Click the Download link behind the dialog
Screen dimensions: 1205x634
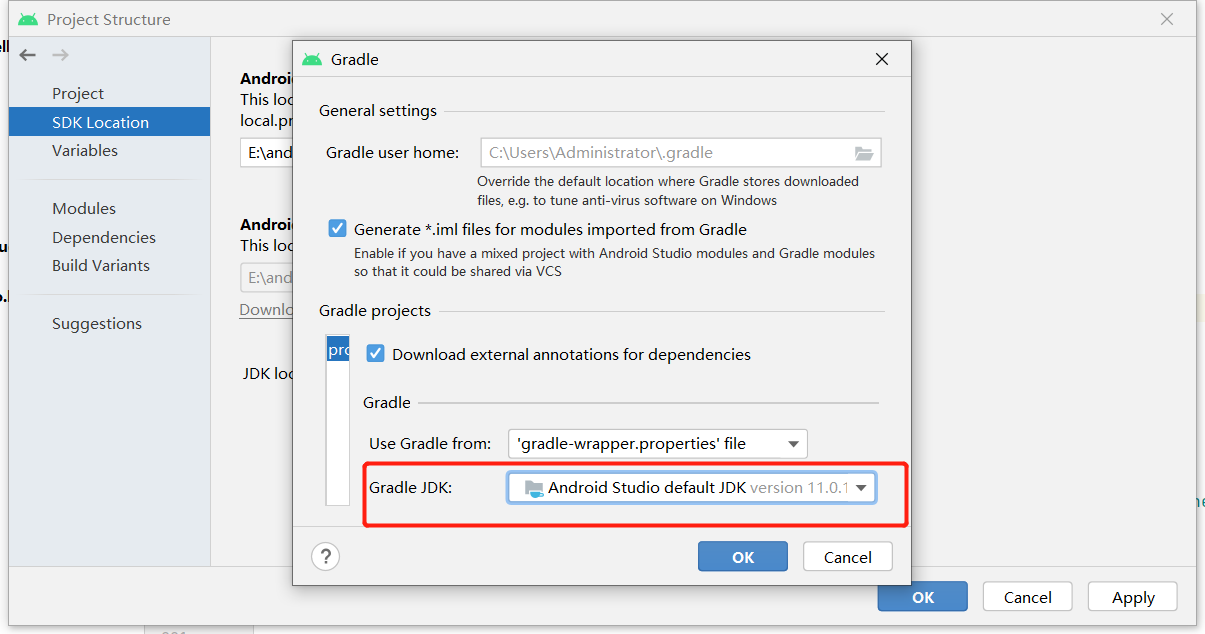click(265, 310)
